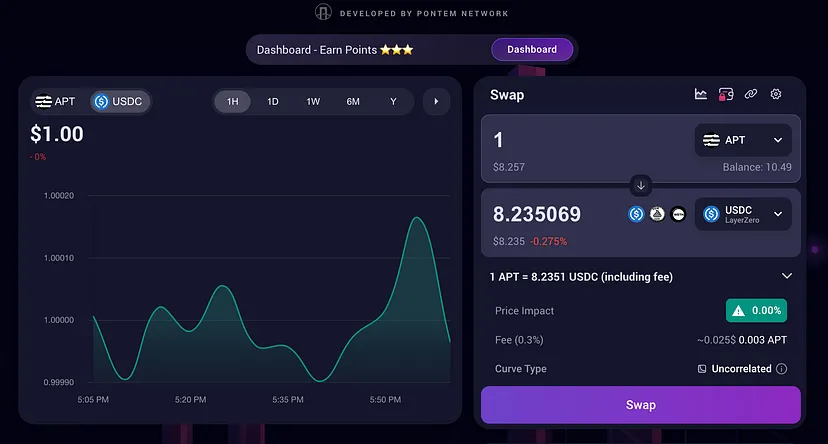
Task: Open the APT token dropdown
Action: tap(742, 140)
